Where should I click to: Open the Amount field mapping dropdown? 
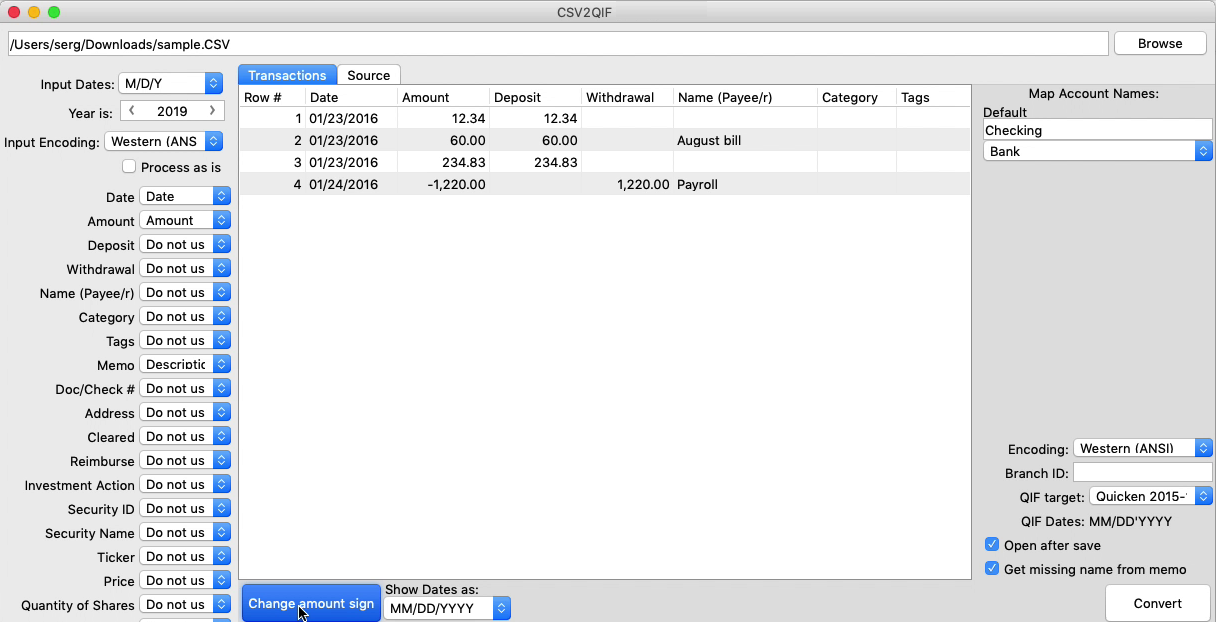click(x=185, y=221)
